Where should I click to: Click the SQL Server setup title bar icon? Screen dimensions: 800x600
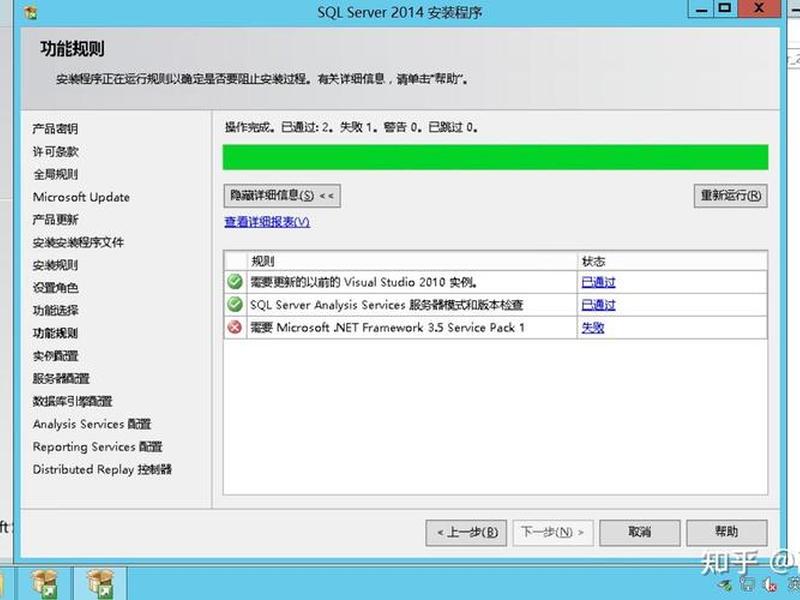pos(31,11)
